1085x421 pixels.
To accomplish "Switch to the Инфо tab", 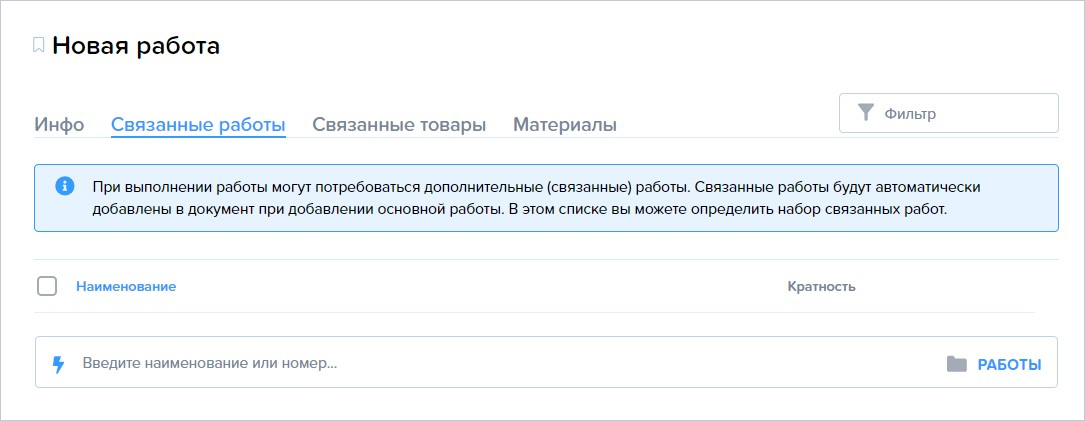I will pyautogui.click(x=60, y=125).
